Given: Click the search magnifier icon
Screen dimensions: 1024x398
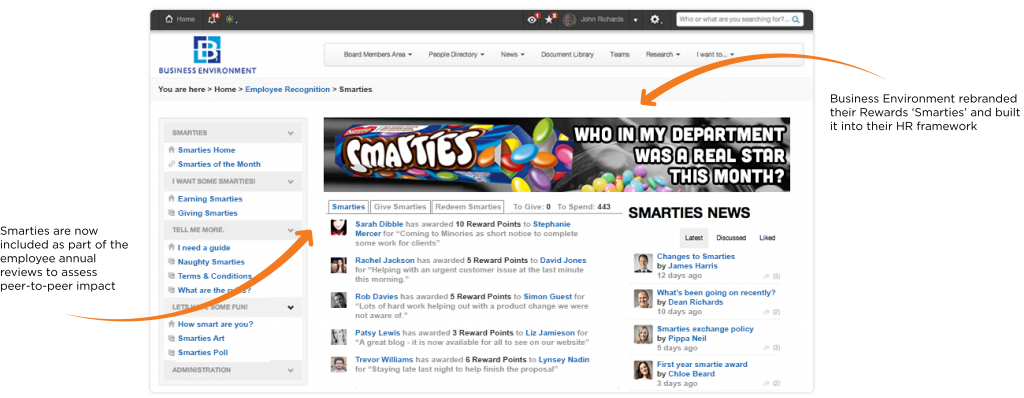Looking at the screenshot, I should pos(795,20).
